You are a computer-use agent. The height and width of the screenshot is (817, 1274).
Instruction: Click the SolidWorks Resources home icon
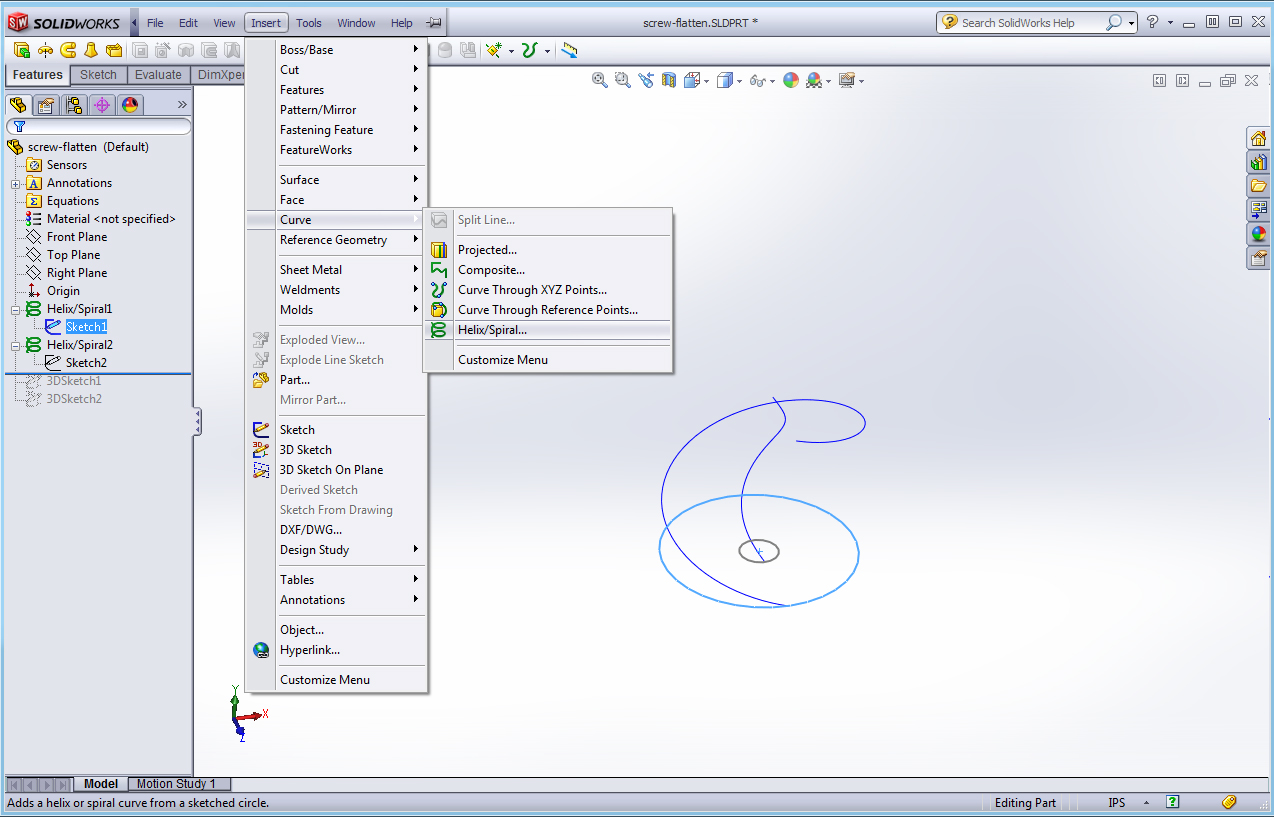click(1258, 138)
